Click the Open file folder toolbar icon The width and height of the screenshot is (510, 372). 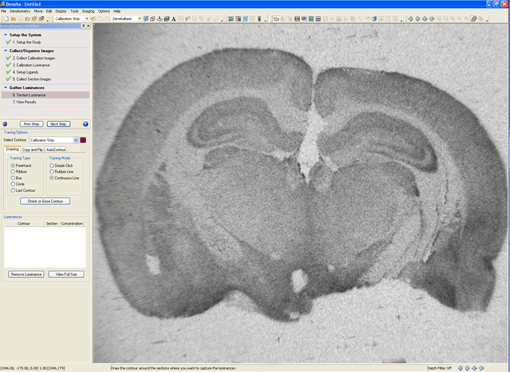[x=13, y=19]
